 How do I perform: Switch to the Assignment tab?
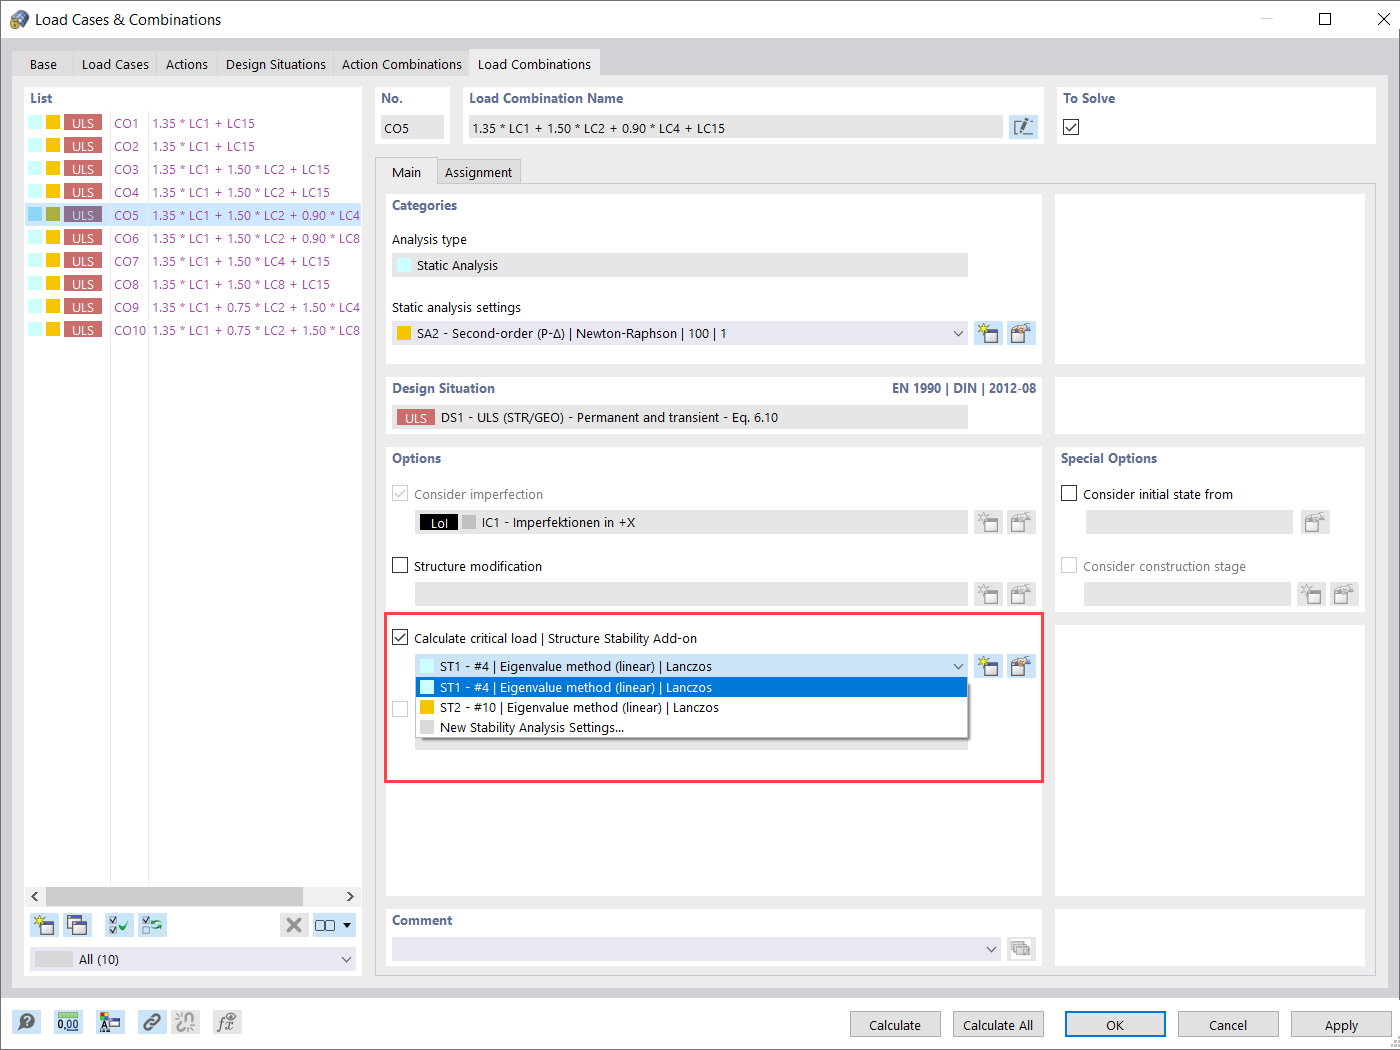coord(478,171)
